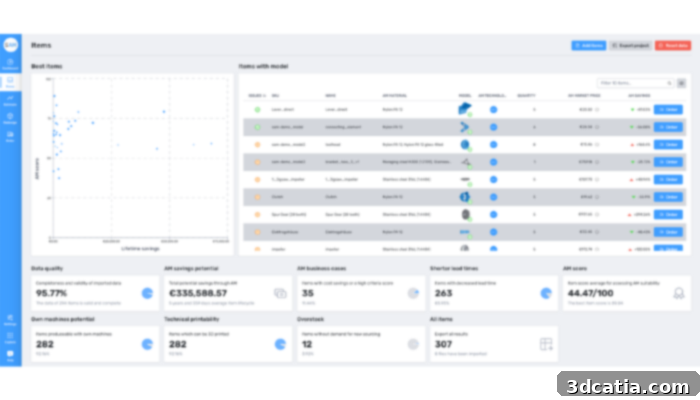Click the blue action button in the Getriebegehäuse row
This screenshot has height=400, width=700.
pos(668,232)
